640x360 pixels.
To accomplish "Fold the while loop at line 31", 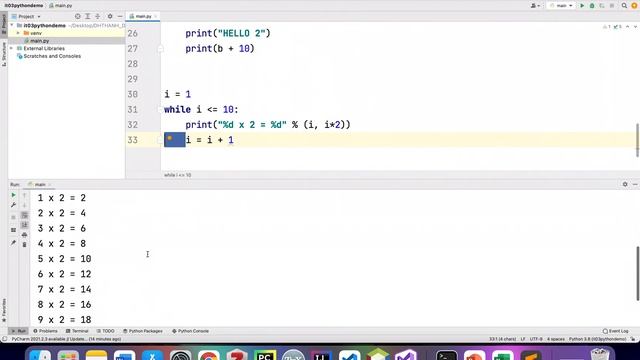I will click(160, 109).
